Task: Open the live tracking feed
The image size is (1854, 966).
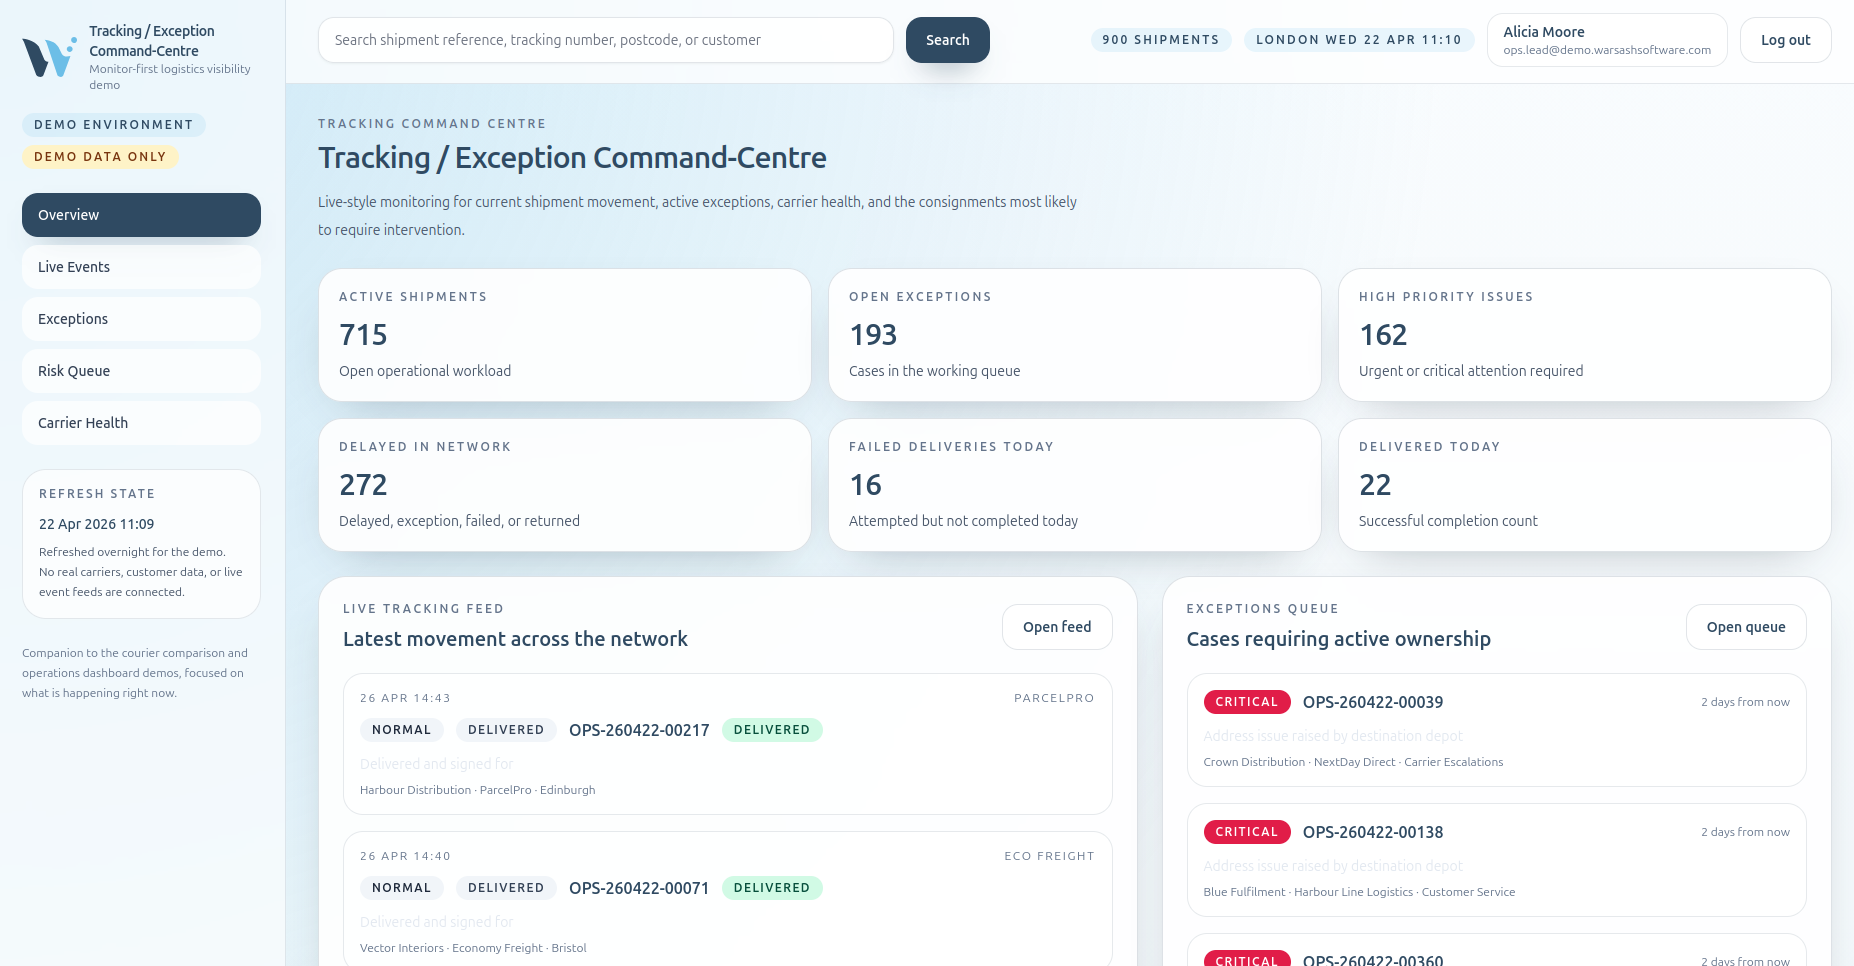Action: tap(1056, 627)
